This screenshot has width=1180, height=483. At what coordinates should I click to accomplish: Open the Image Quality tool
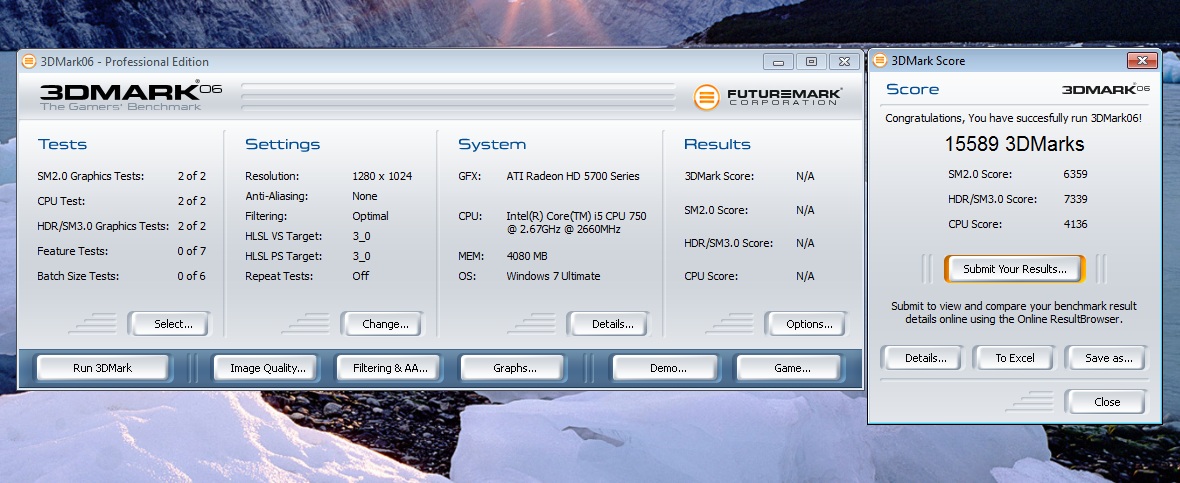coord(266,368)
